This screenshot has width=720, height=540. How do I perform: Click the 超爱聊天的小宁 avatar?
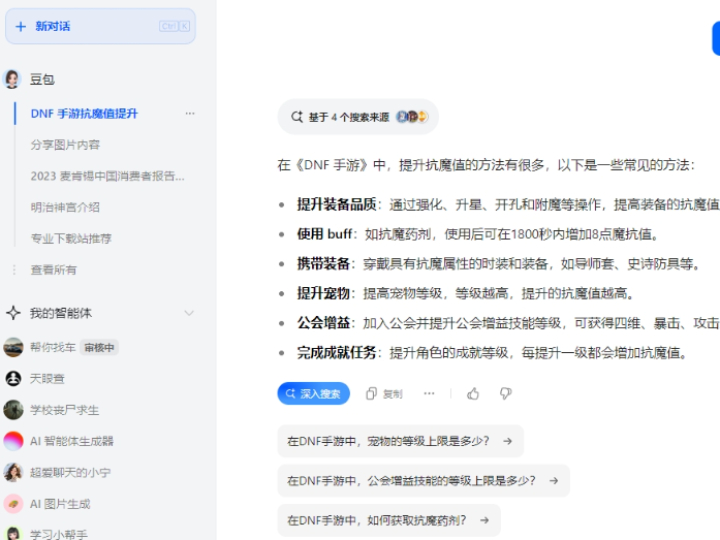(x=13, y=472)
